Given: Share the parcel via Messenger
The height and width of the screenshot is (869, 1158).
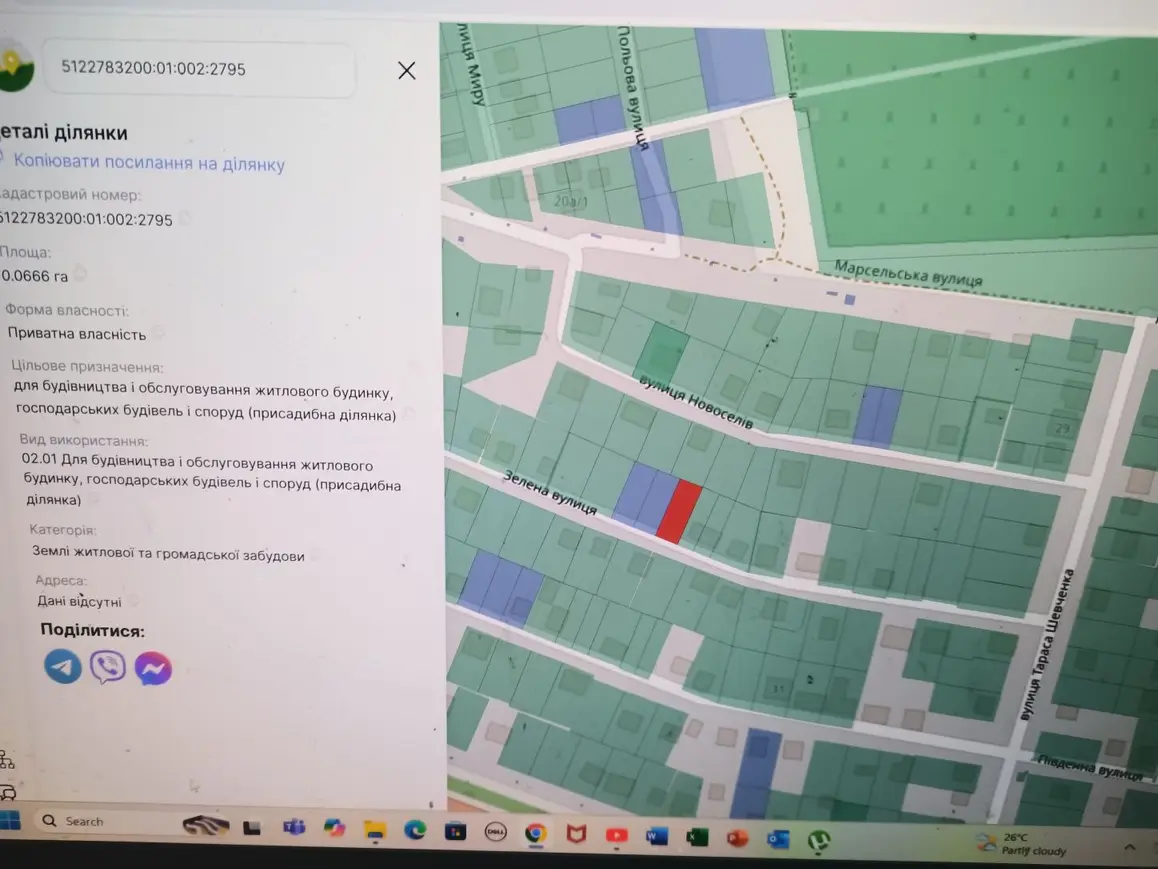Looking at the screenshot, I should [153, 669].
